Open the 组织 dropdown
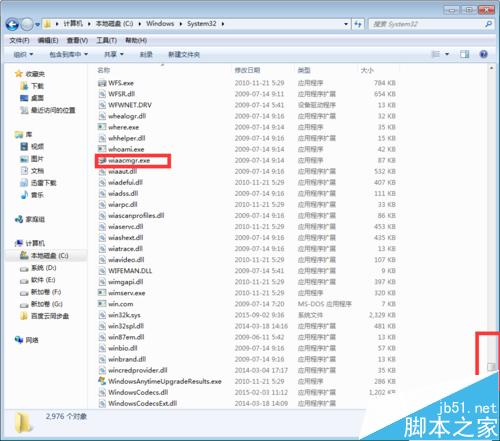The image size is (500, 441). pos(23,54)
